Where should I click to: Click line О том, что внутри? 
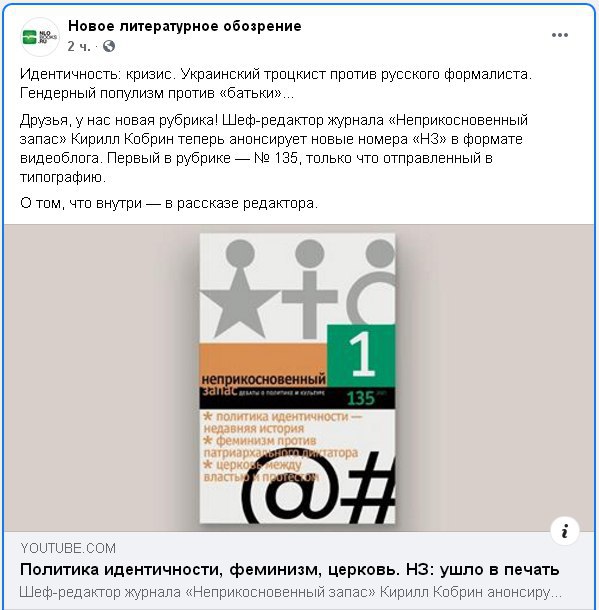pos(169,203)
